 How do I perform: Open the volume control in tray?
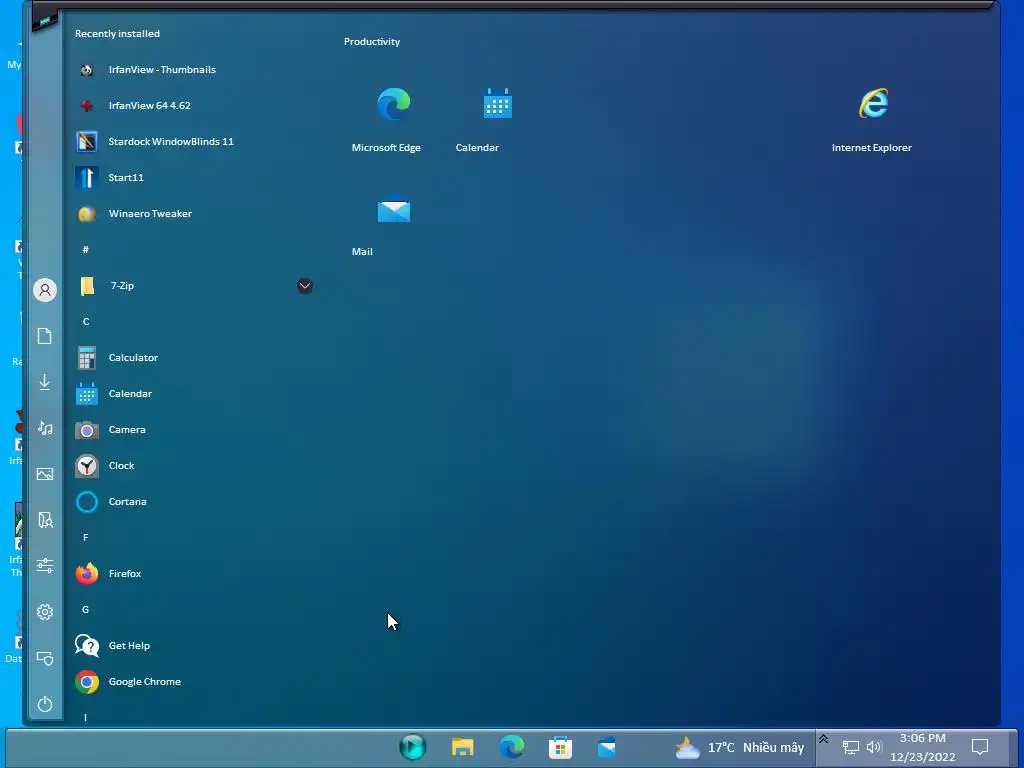coord(874,747)
